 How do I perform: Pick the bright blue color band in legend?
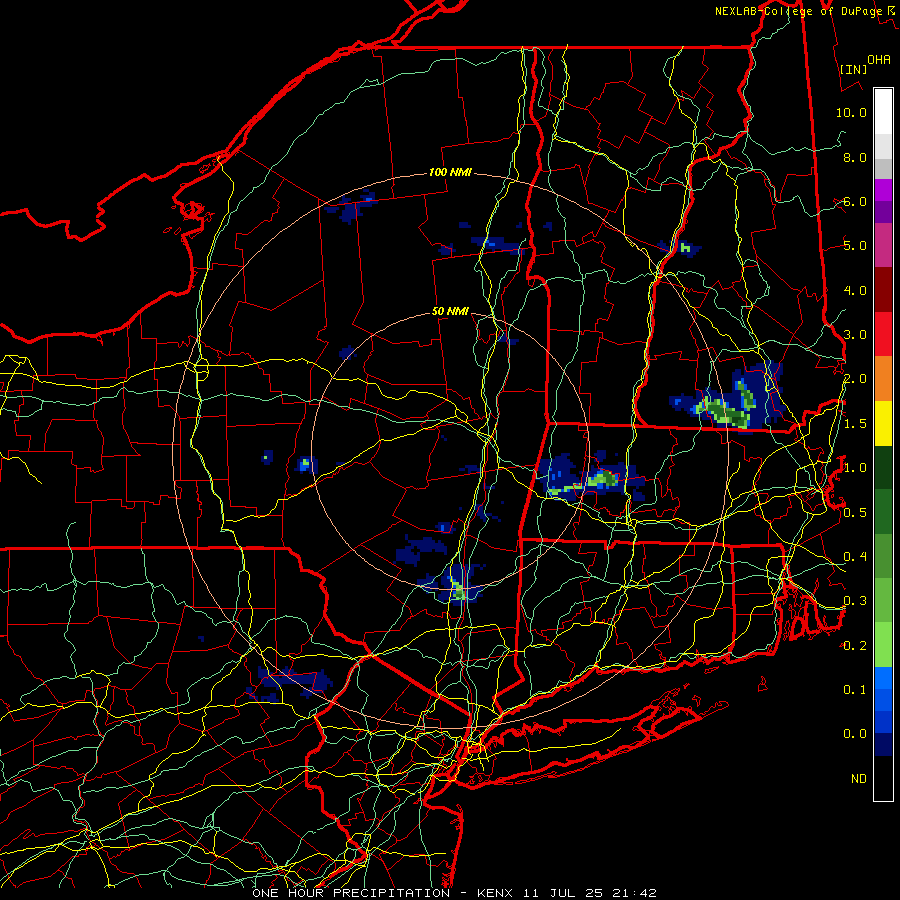click(883, 678)
